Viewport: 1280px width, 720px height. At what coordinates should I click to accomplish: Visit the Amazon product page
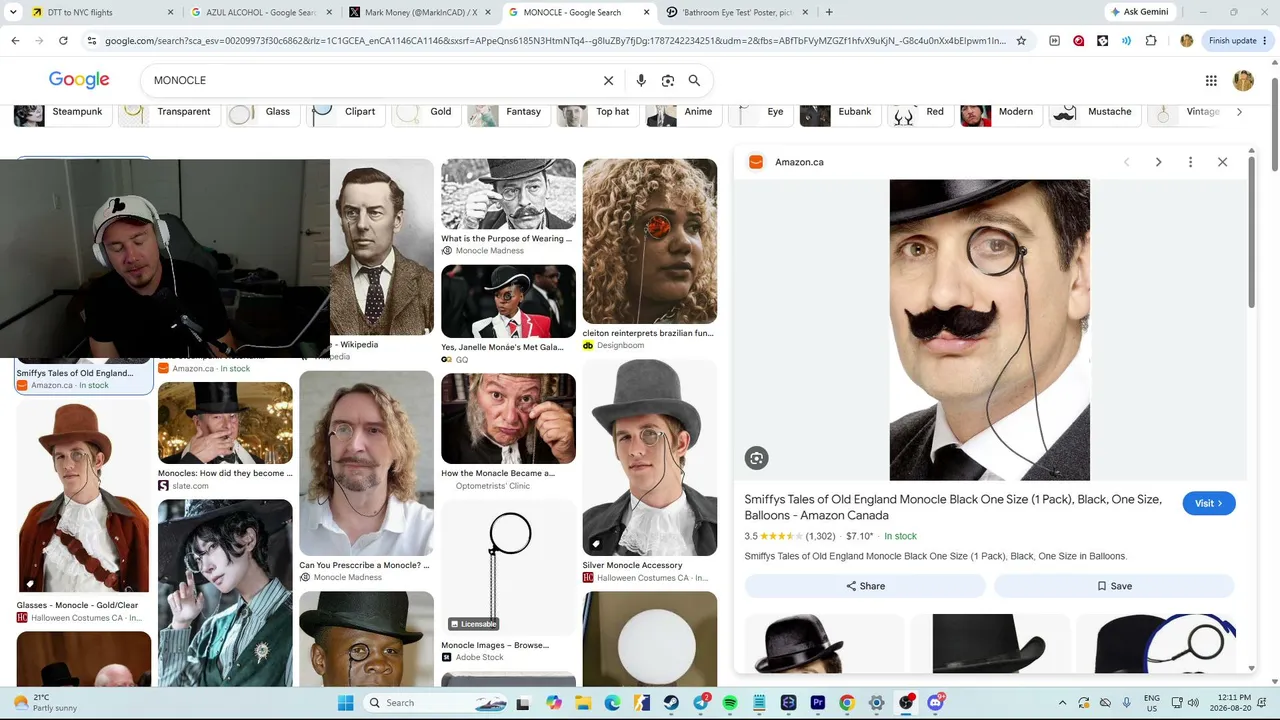1209,503
